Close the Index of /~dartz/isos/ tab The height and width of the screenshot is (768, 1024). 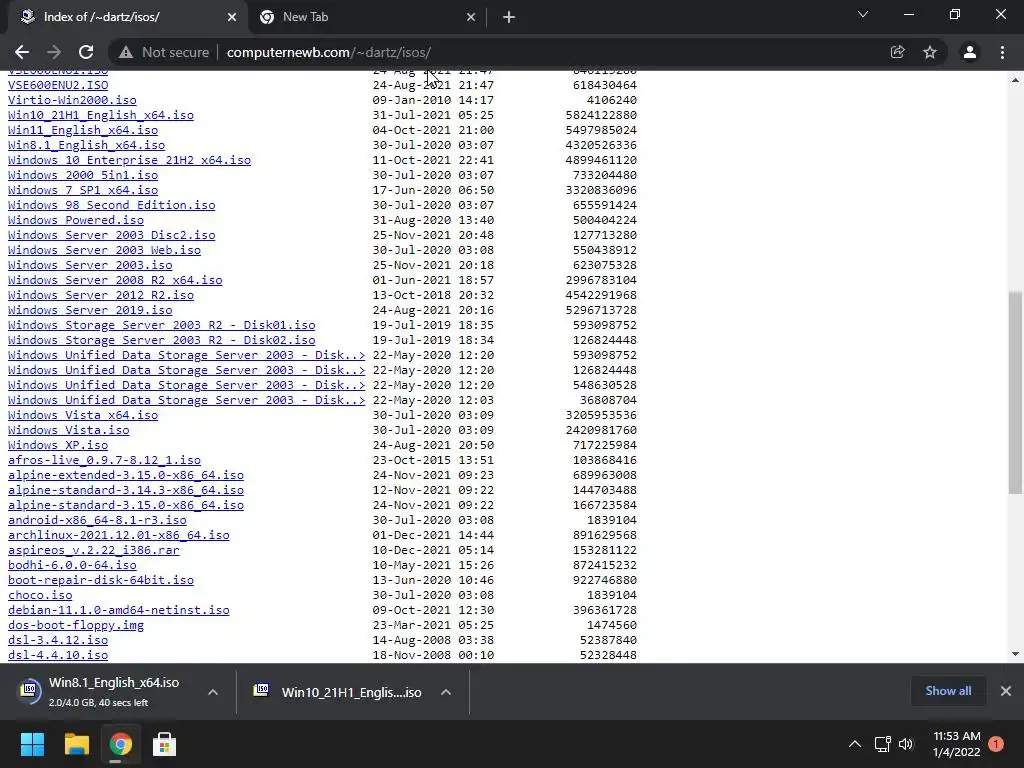coord(232,17)
